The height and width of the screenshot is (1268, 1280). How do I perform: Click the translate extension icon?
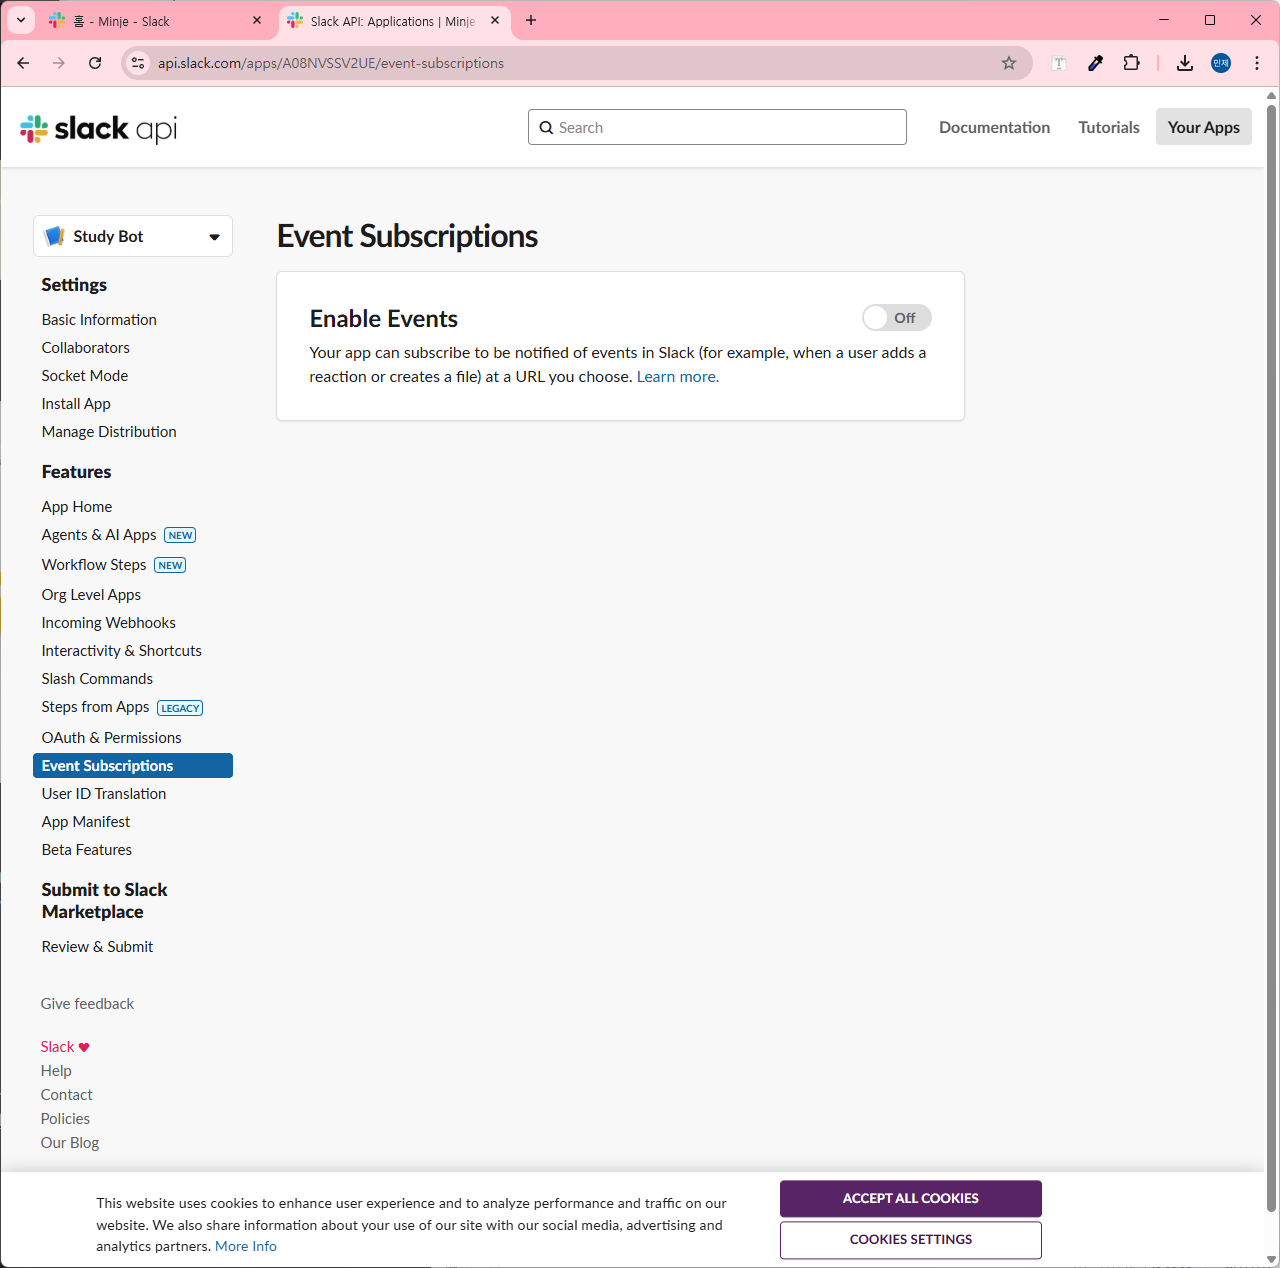coord(1059,63)
